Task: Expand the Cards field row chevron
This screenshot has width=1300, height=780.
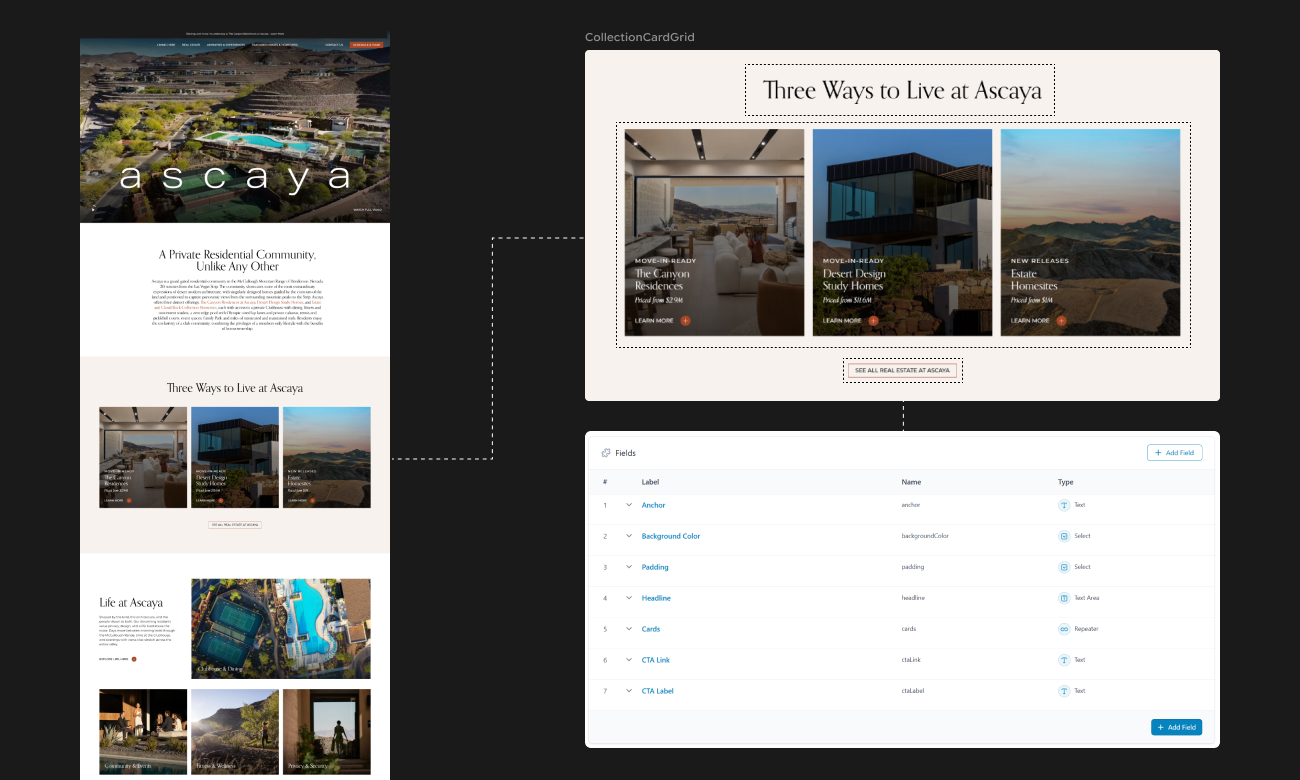Action: coord(629,629)
